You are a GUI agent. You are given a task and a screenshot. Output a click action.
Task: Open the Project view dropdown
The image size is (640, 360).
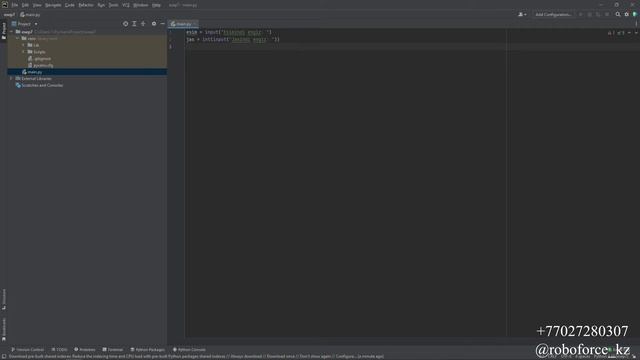click(x=24, y=24)
